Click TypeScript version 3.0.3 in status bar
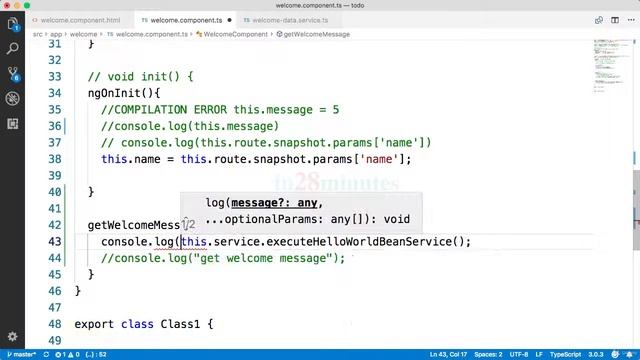 click(596, 354)
